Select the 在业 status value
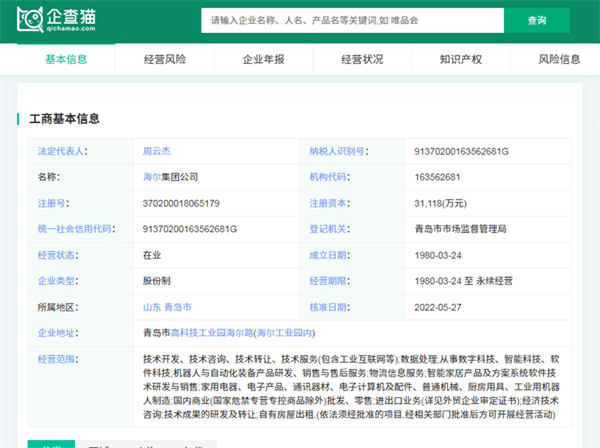This screenshot has height=448, width=600. pos(152,255)
